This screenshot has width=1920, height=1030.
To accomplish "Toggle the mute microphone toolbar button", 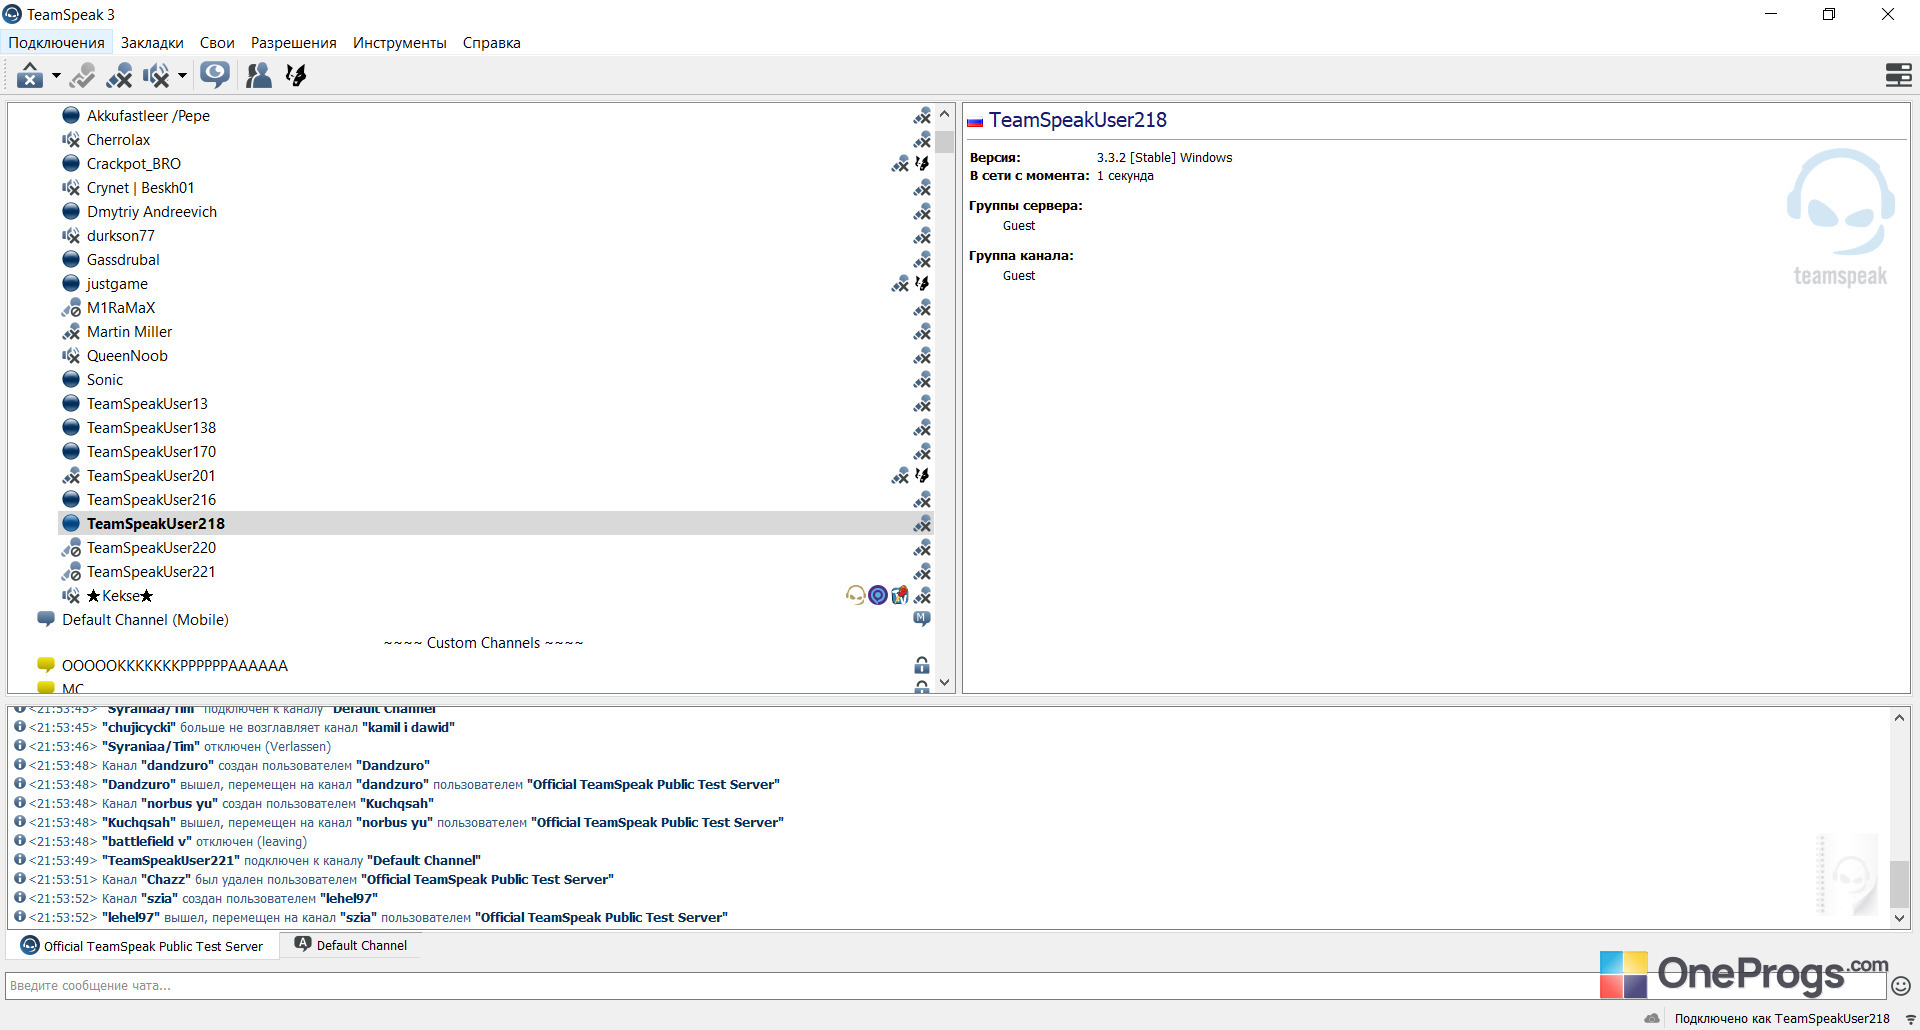I will click(x=120, y=75).
